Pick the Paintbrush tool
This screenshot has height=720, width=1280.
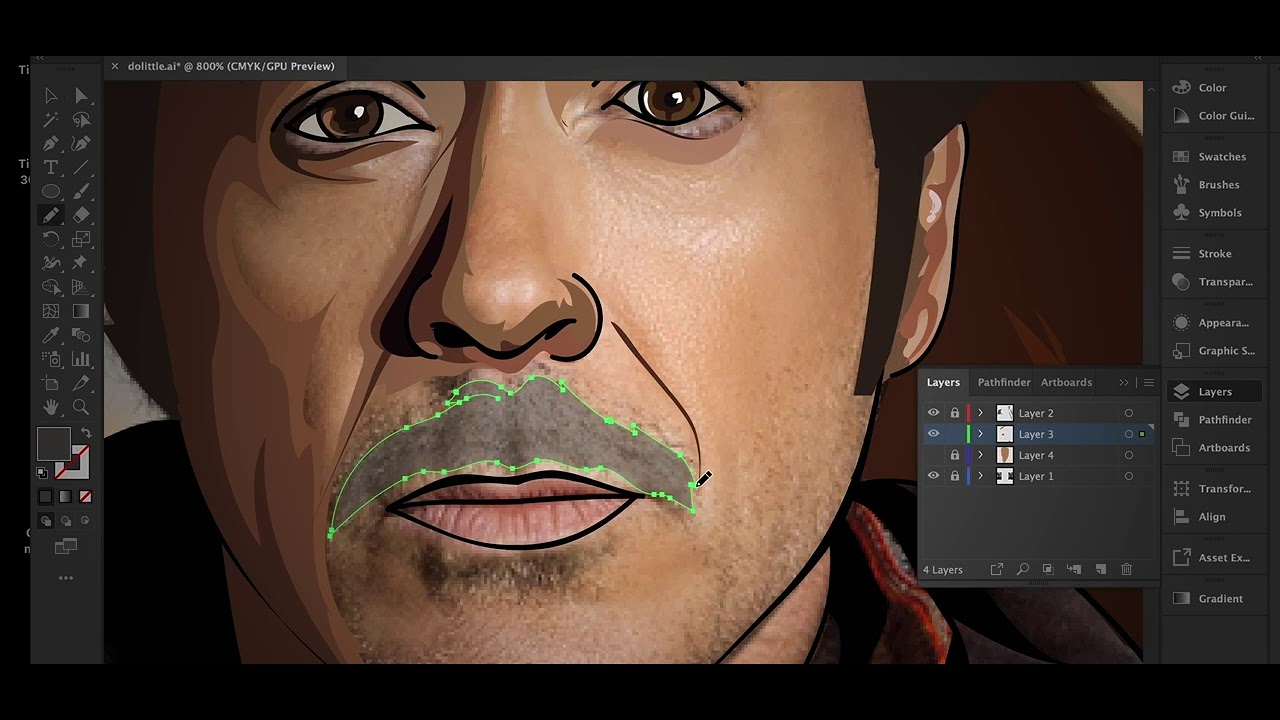(x=81, y=191)
